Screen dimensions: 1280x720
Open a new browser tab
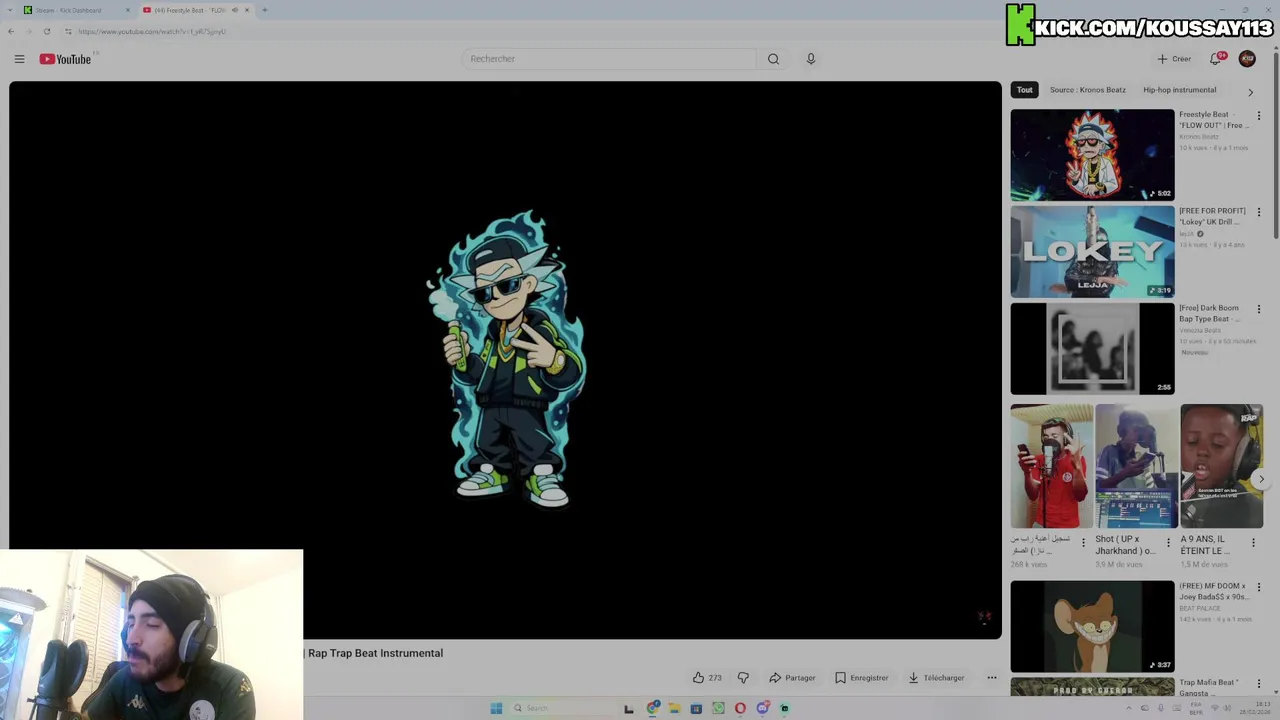(264, 10)
